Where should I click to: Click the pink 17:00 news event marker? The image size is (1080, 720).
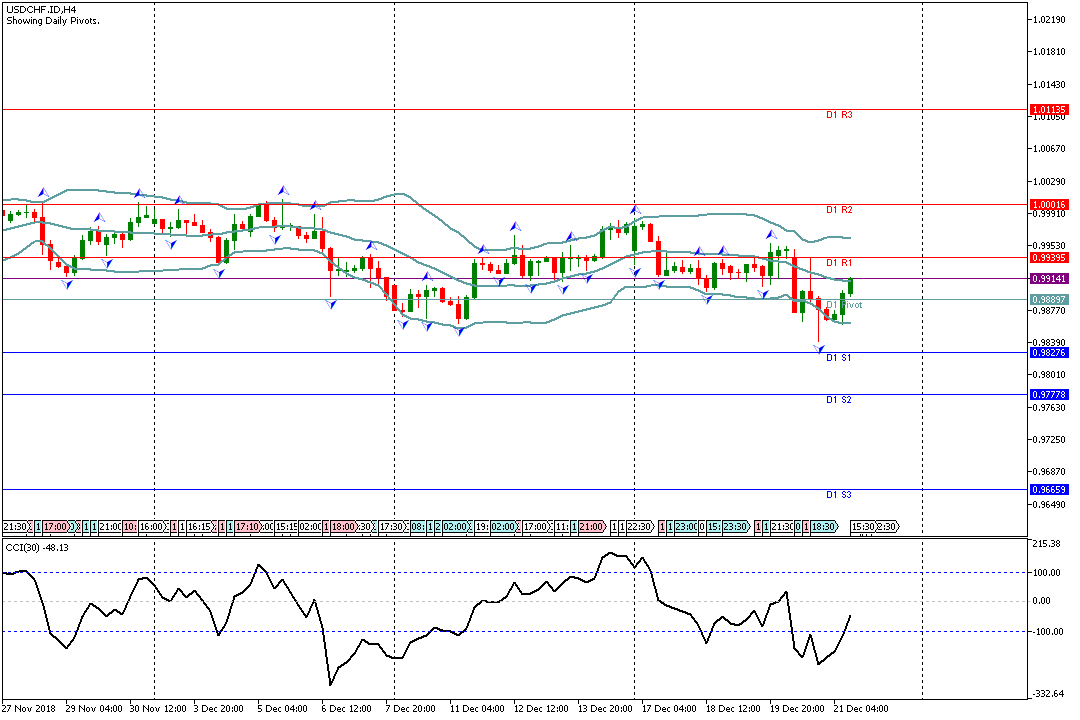56,526
